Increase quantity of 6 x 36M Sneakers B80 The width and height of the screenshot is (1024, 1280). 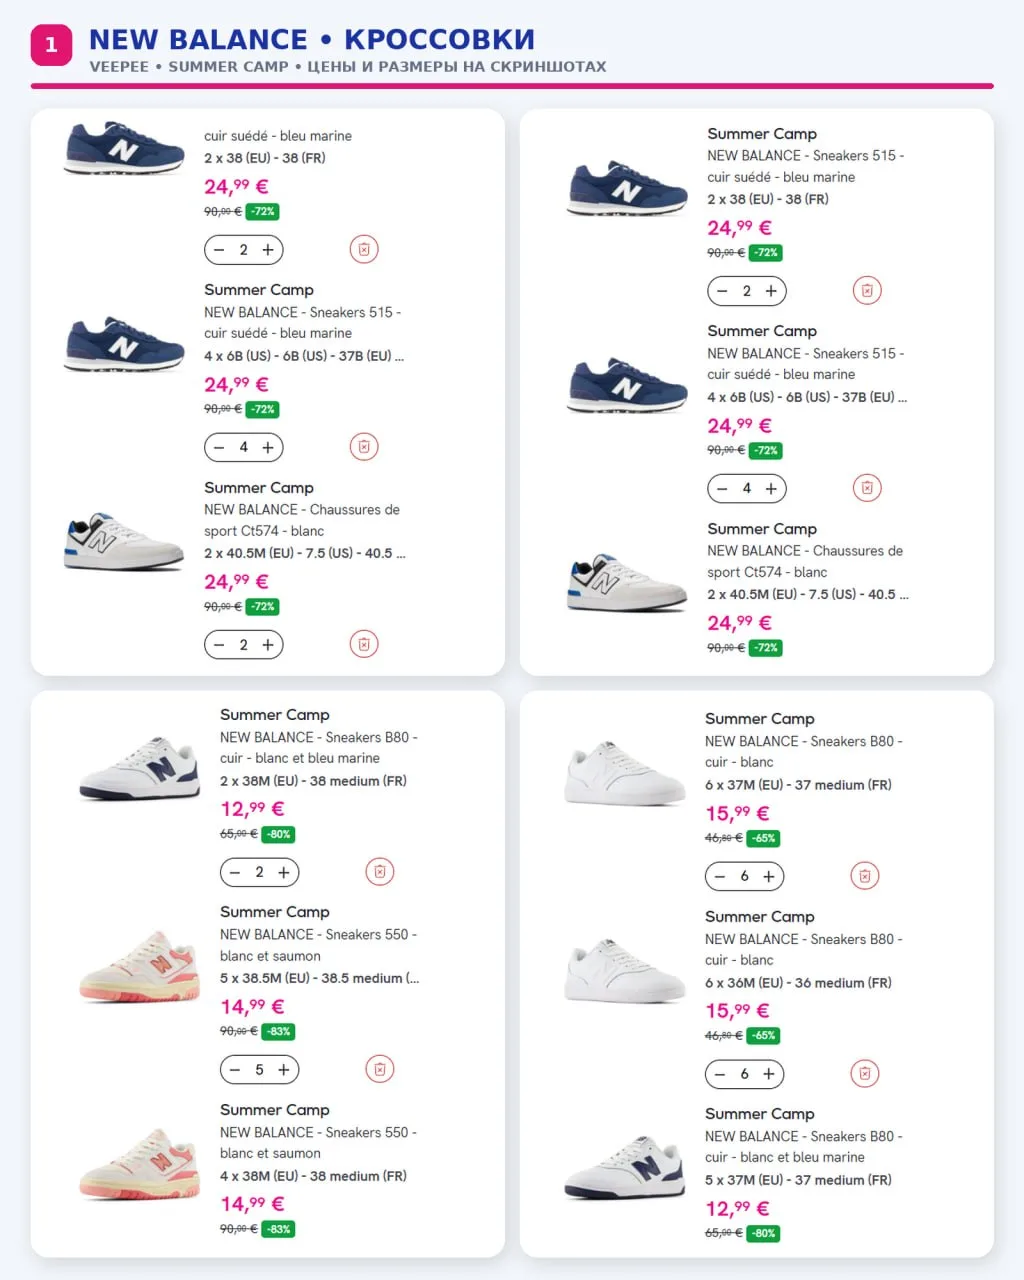tap(769, 1074)
